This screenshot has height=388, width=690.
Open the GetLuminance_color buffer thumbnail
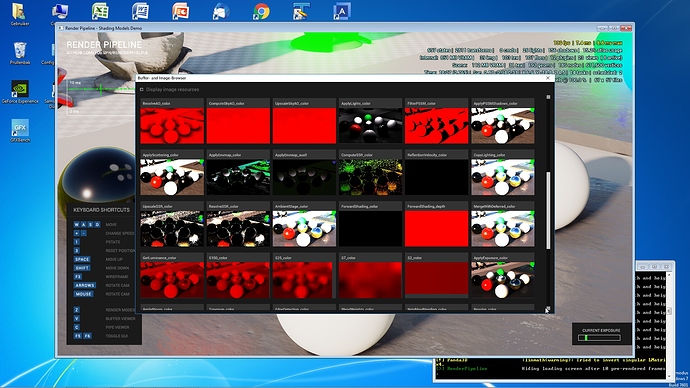coord(172,280)
